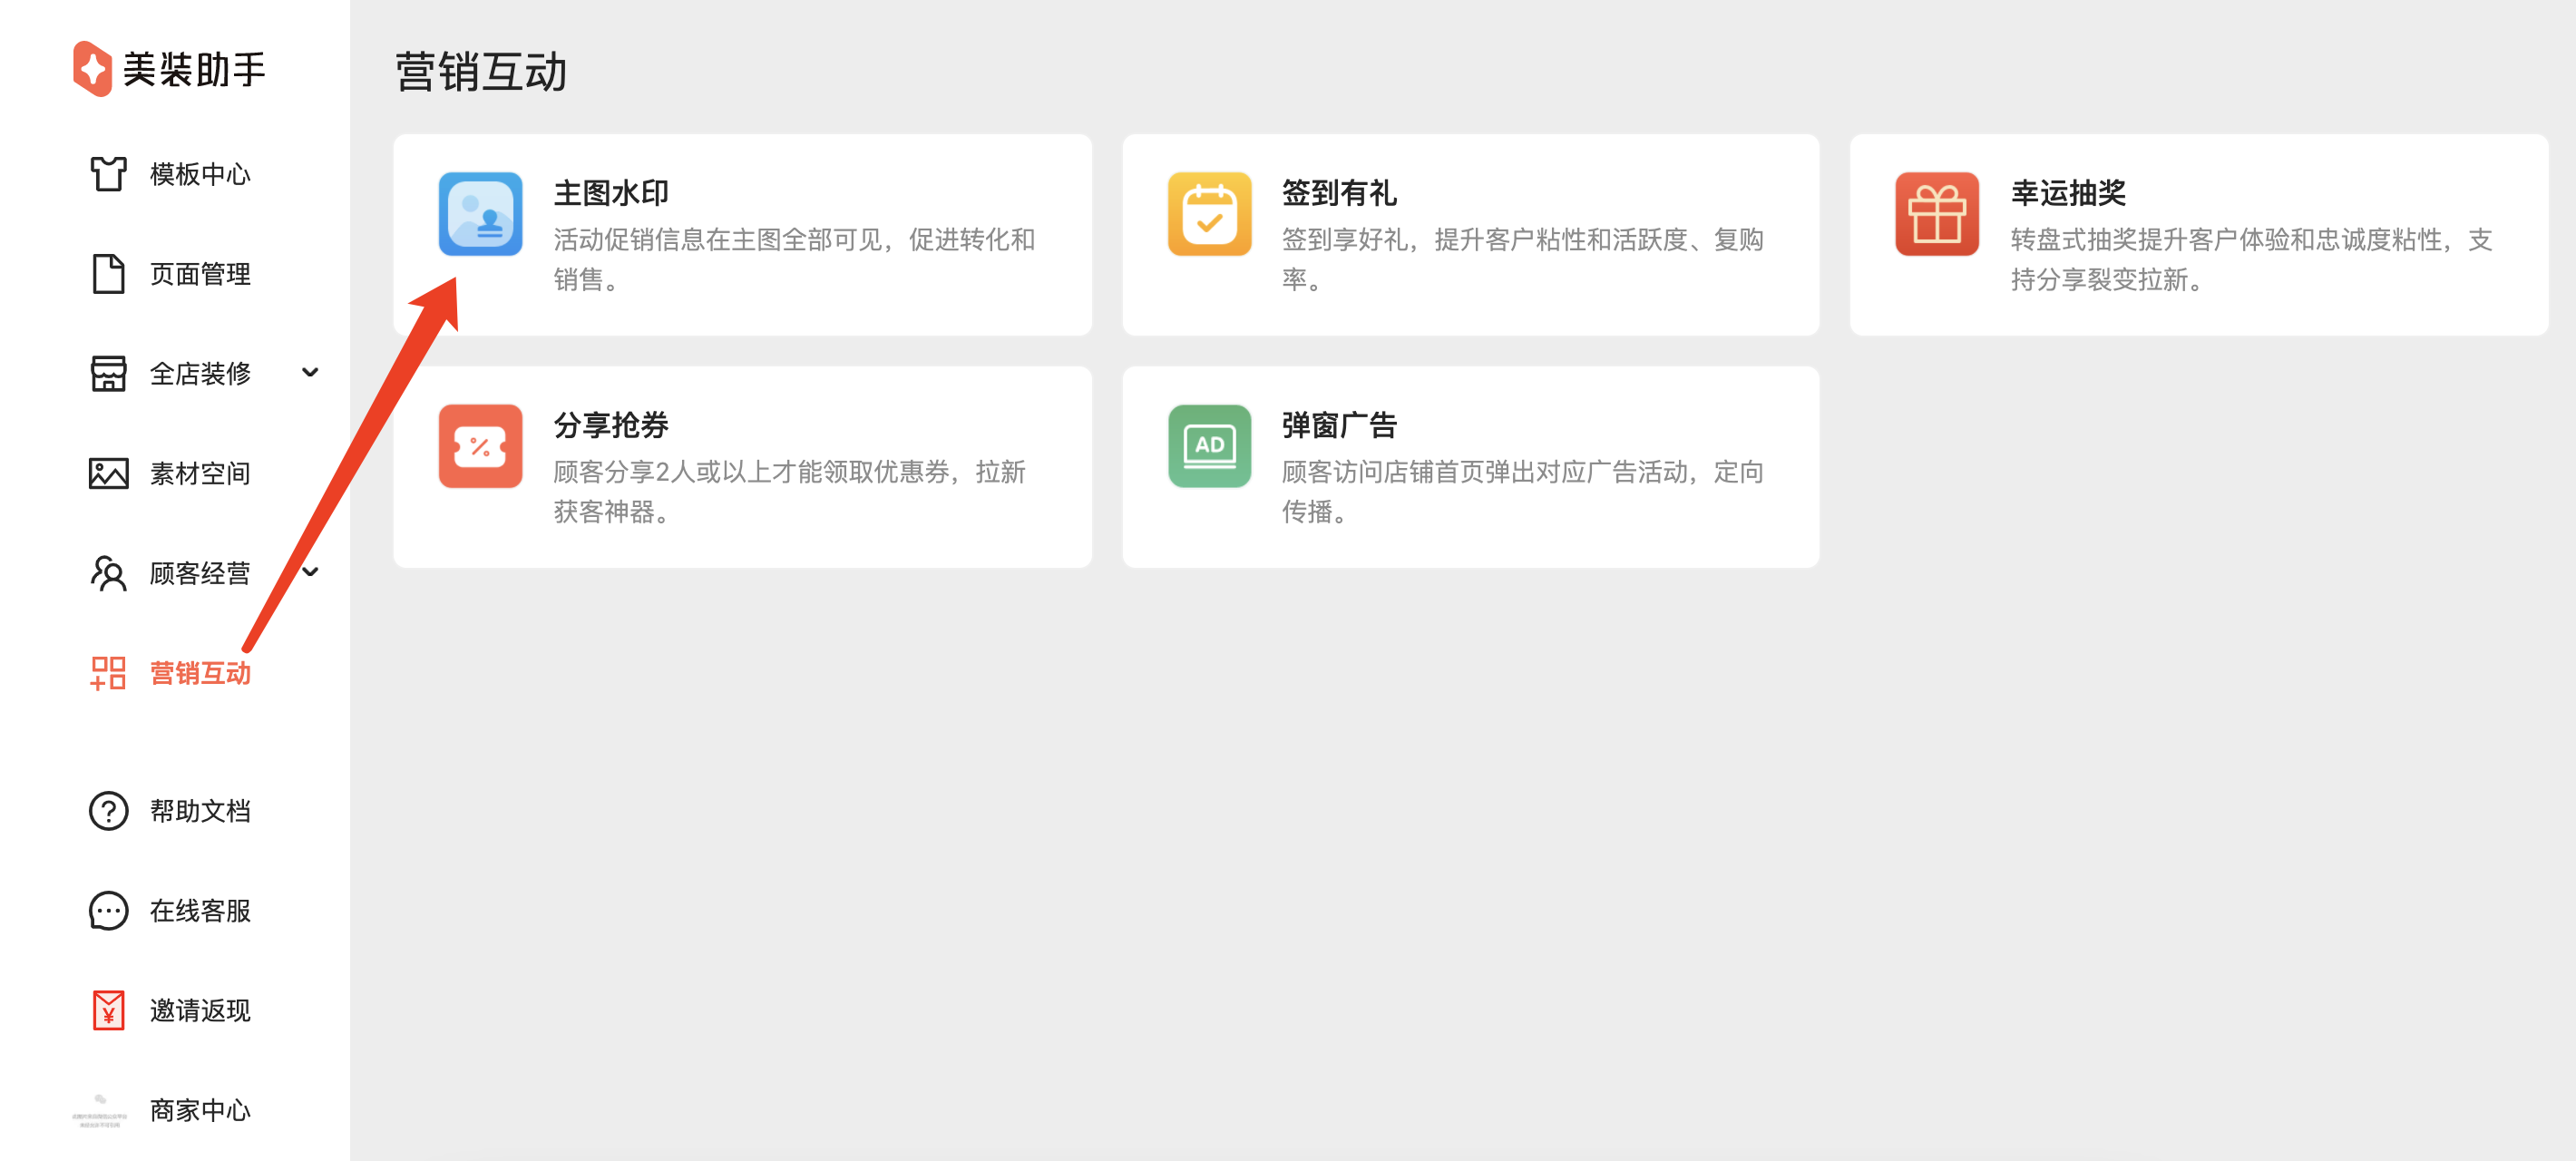Click the 幸运抽奖 title text
Image resolution: width=2576 pixels, height=1161 pixels.
pyautogui.click(x=2067, y=193)
